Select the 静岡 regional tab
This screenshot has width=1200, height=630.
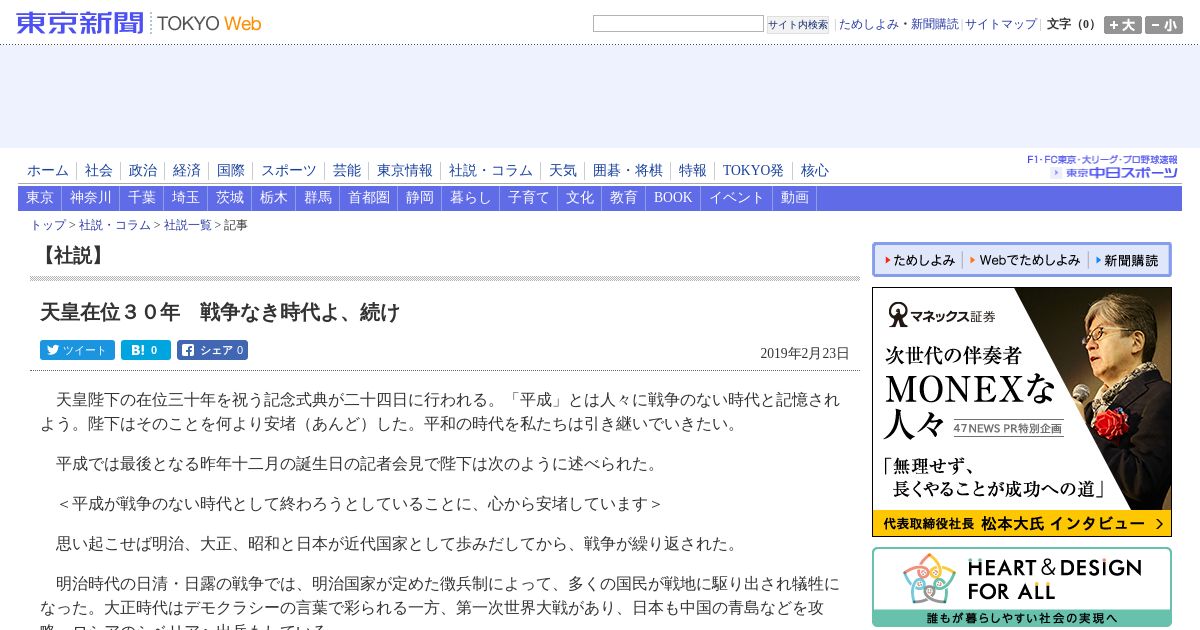420,198
